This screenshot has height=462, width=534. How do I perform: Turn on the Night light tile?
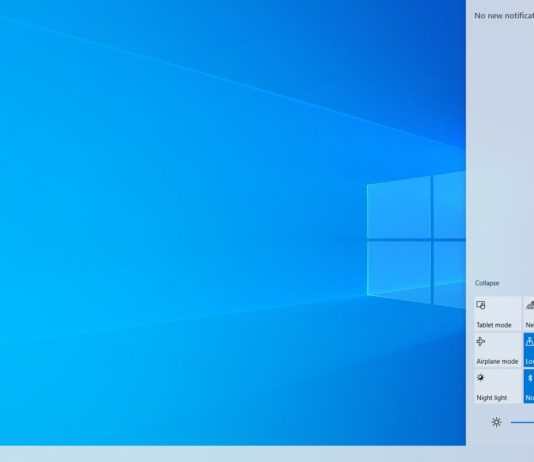tap(498, 386)
